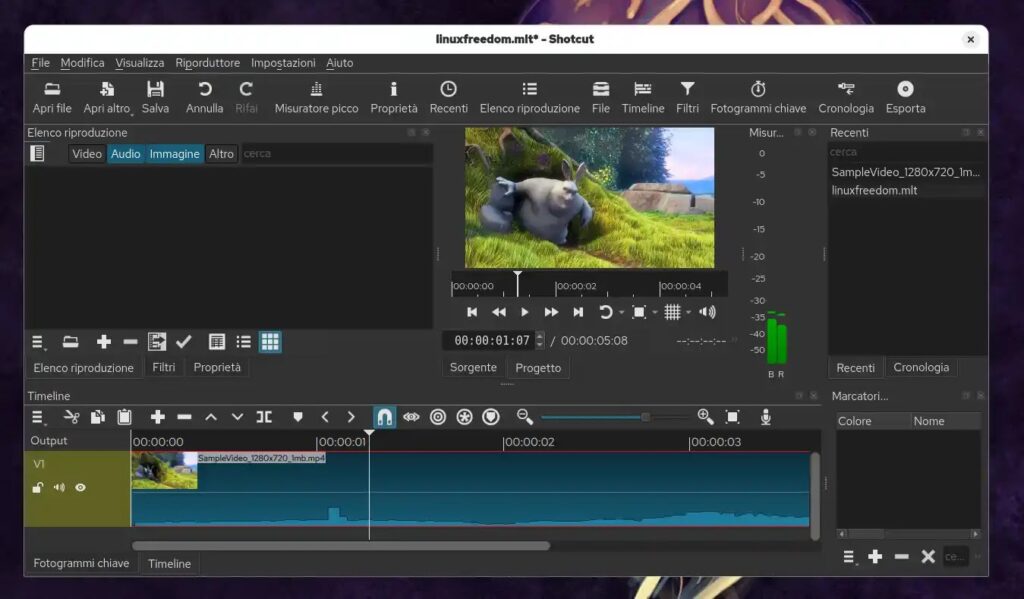Paste with the clipboard icon in timeline toolbar
The width and height of the screenshot is (1024, 599).
[124, 417]
